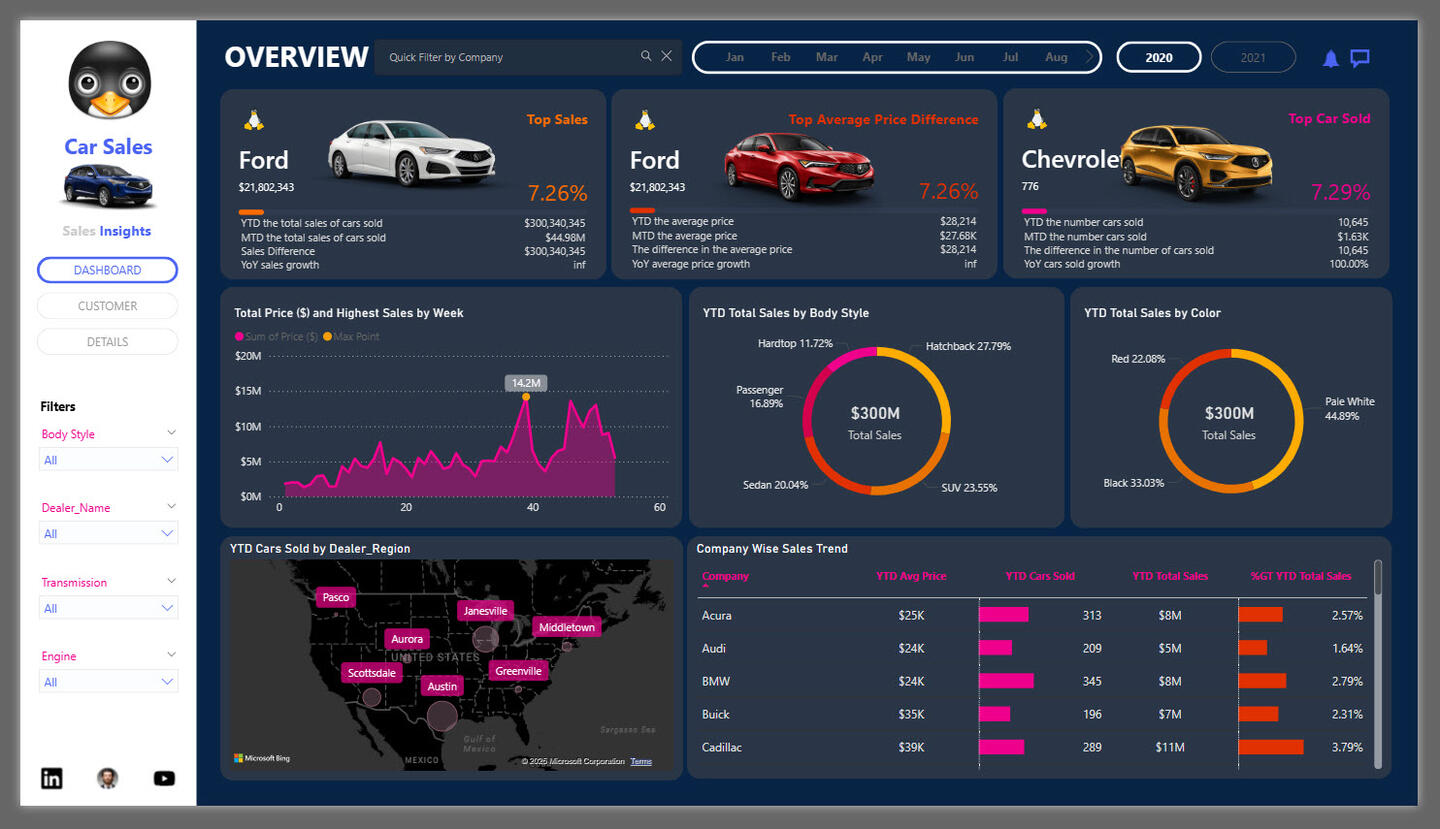Click penguin icon on Top Average Price card
1440x829 pixels.
pos(645,120)
